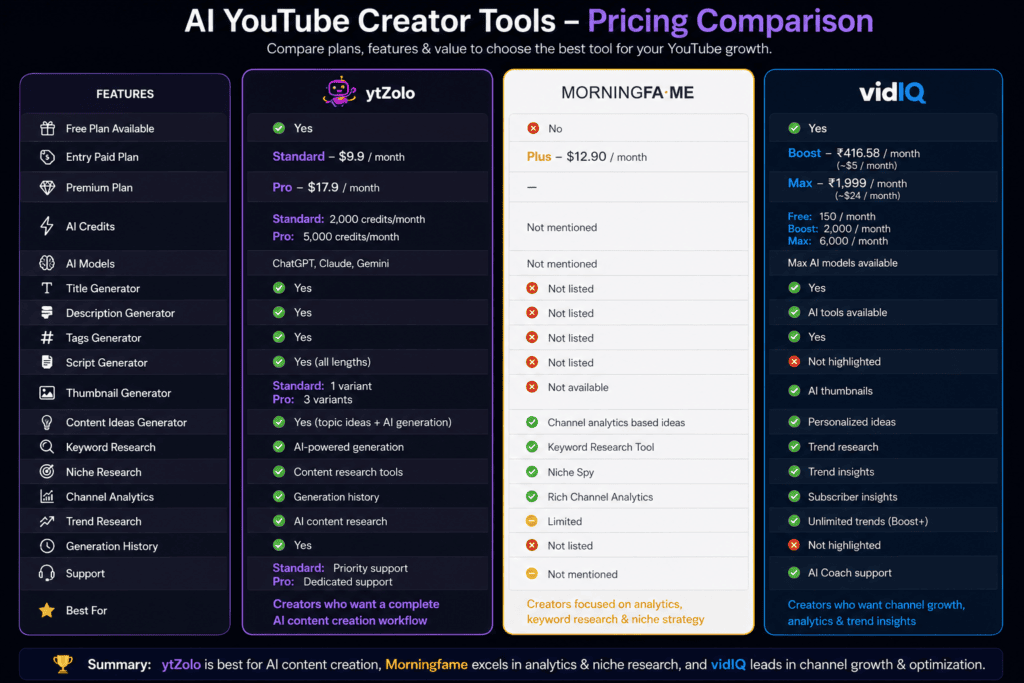The width and height of the screenshot is (1024, 683).
Task: Click the bar chart icon beside Channel Analytics
Action: click(47, 497)
